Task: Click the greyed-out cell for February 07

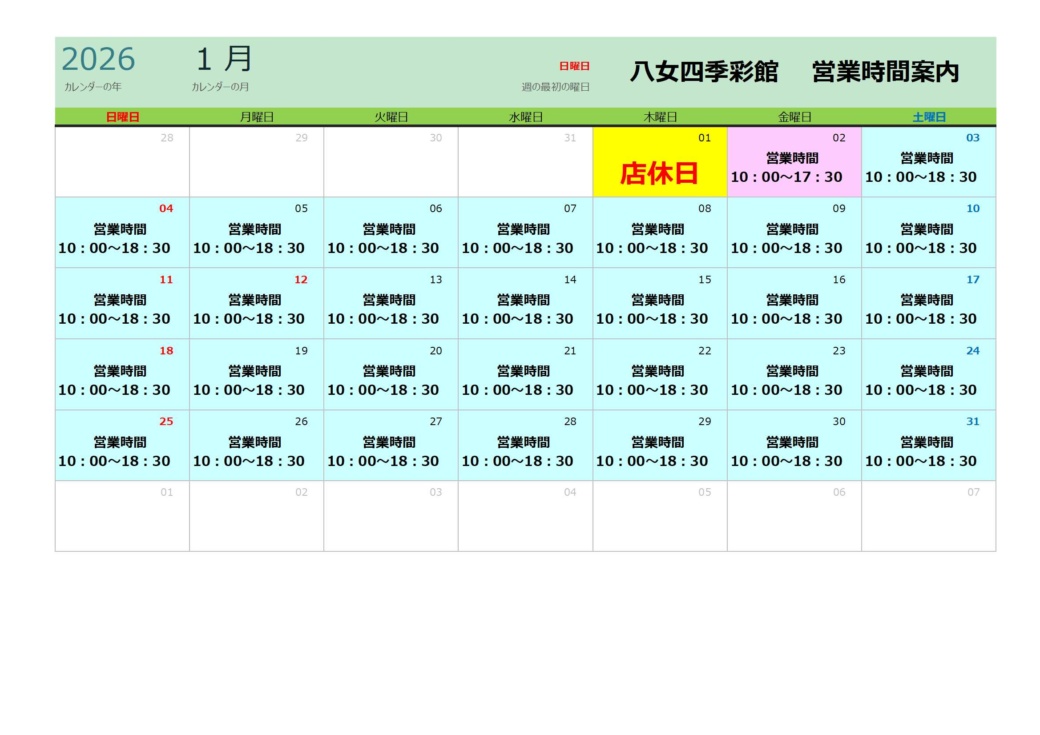Action: point(928,516)
